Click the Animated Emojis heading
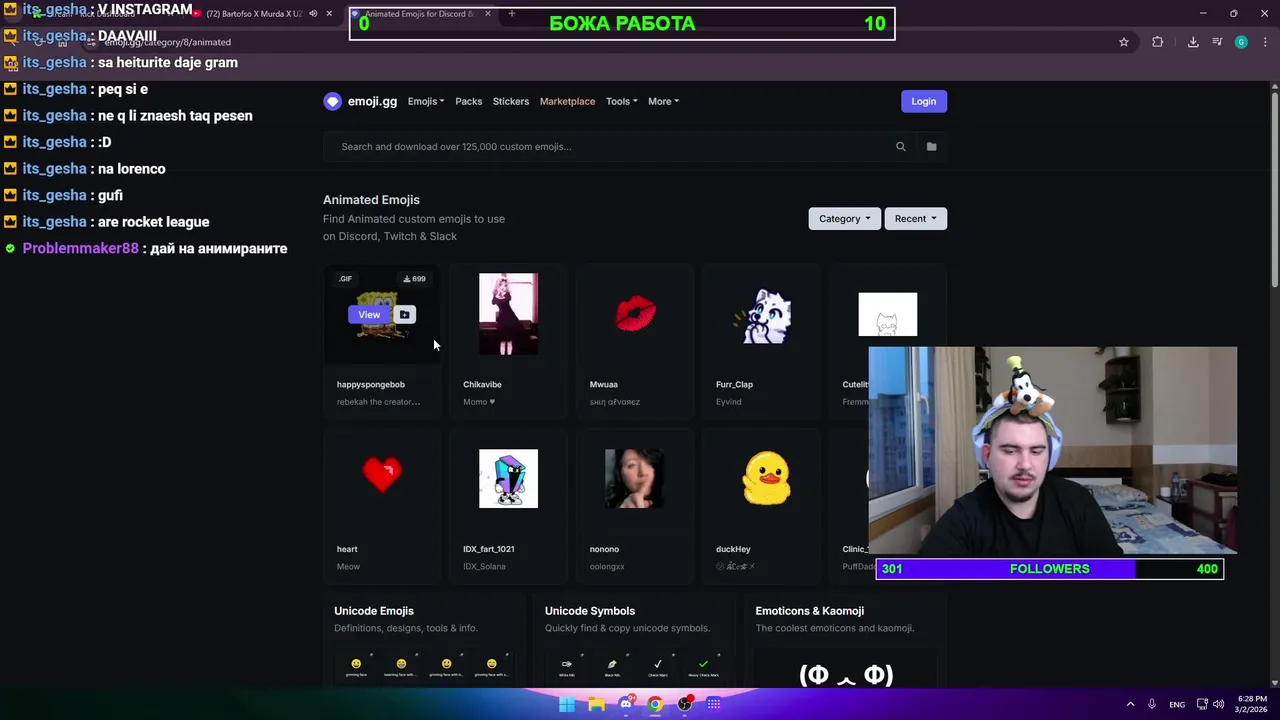1280x720 pixels. [x=371, y=200]
